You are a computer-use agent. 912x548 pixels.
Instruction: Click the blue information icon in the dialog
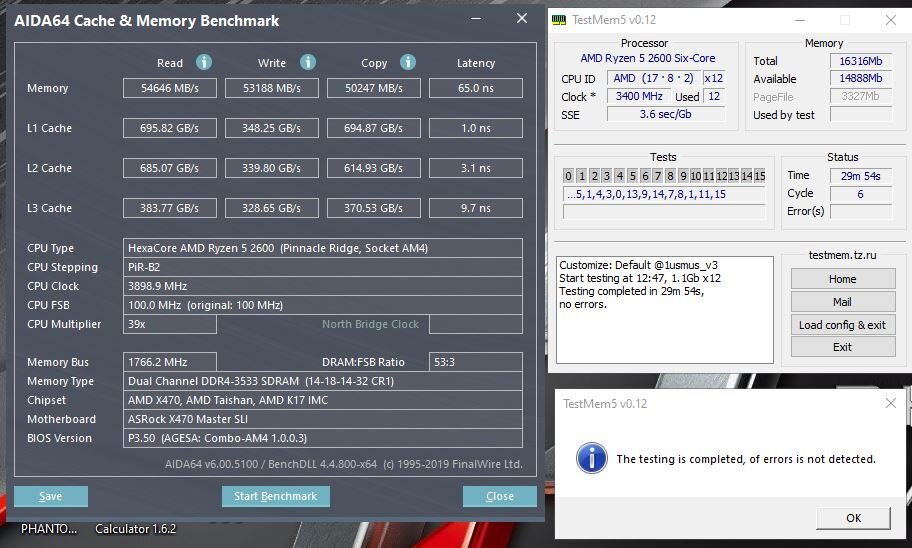coord(591,459)
